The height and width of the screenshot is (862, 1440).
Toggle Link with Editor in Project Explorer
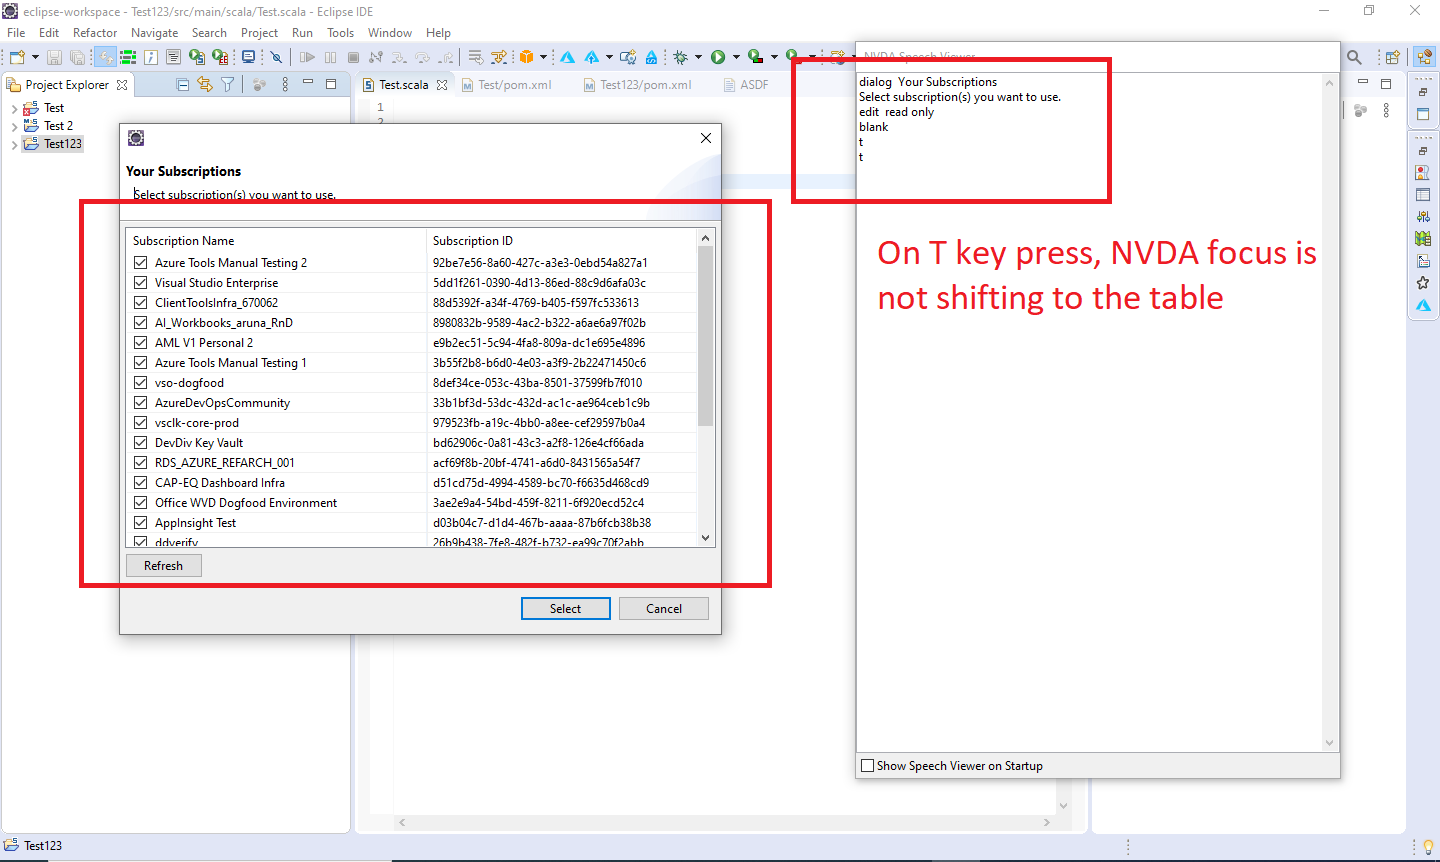206,84
